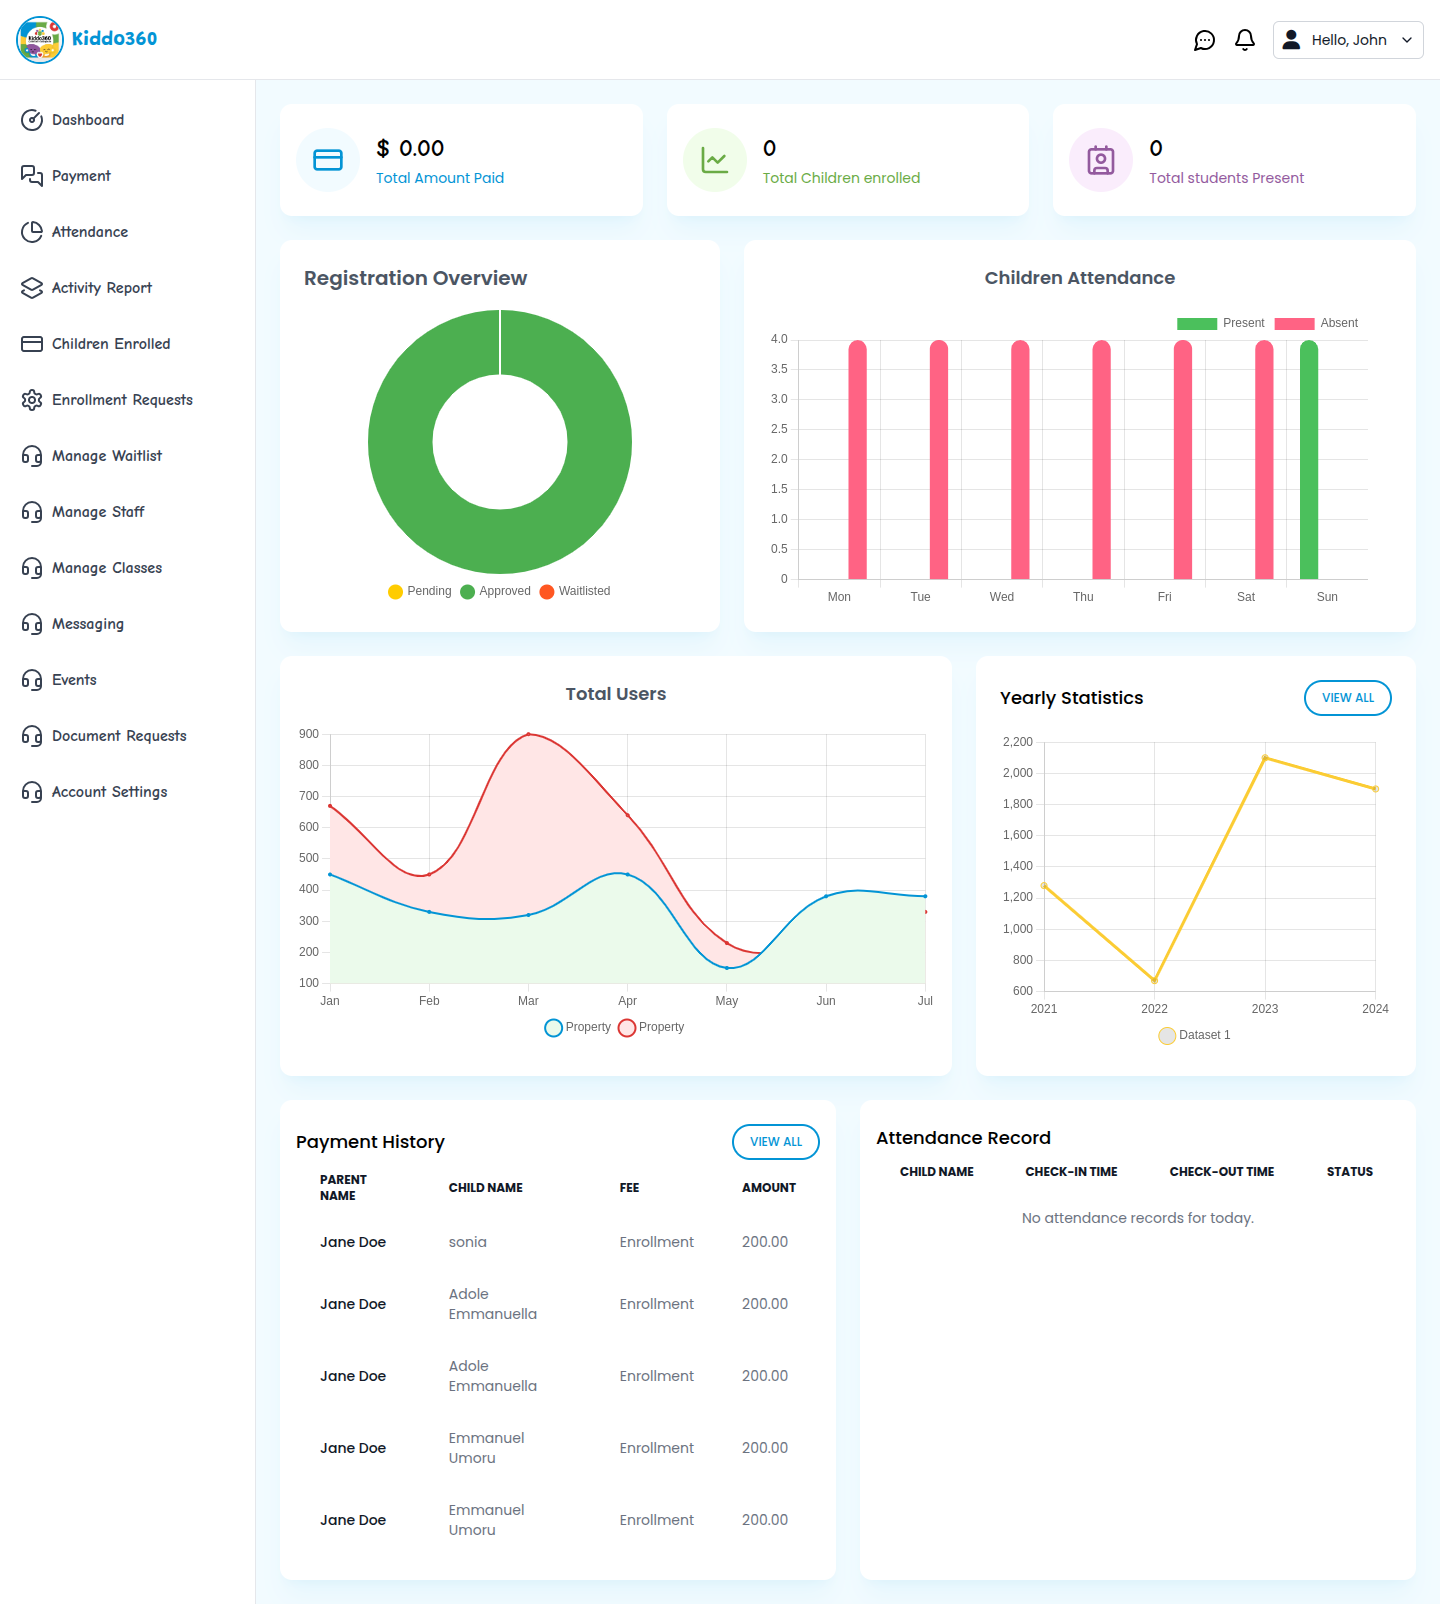Click the badge icon for Total students Present
Image resolution: width=1440 pixels, height=1604 pixels.
click(x=1100, y=160)
